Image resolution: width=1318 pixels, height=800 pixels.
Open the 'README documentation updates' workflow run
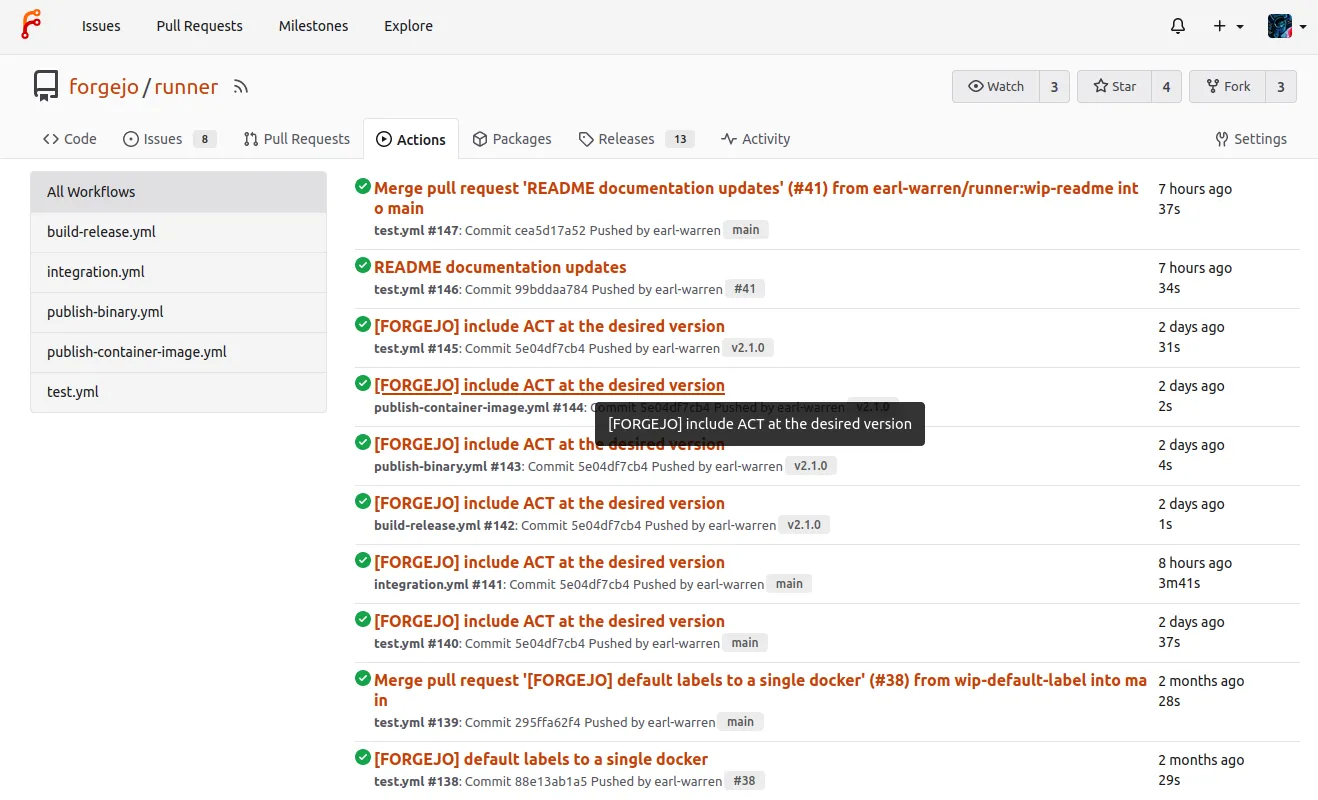[499, 267]
